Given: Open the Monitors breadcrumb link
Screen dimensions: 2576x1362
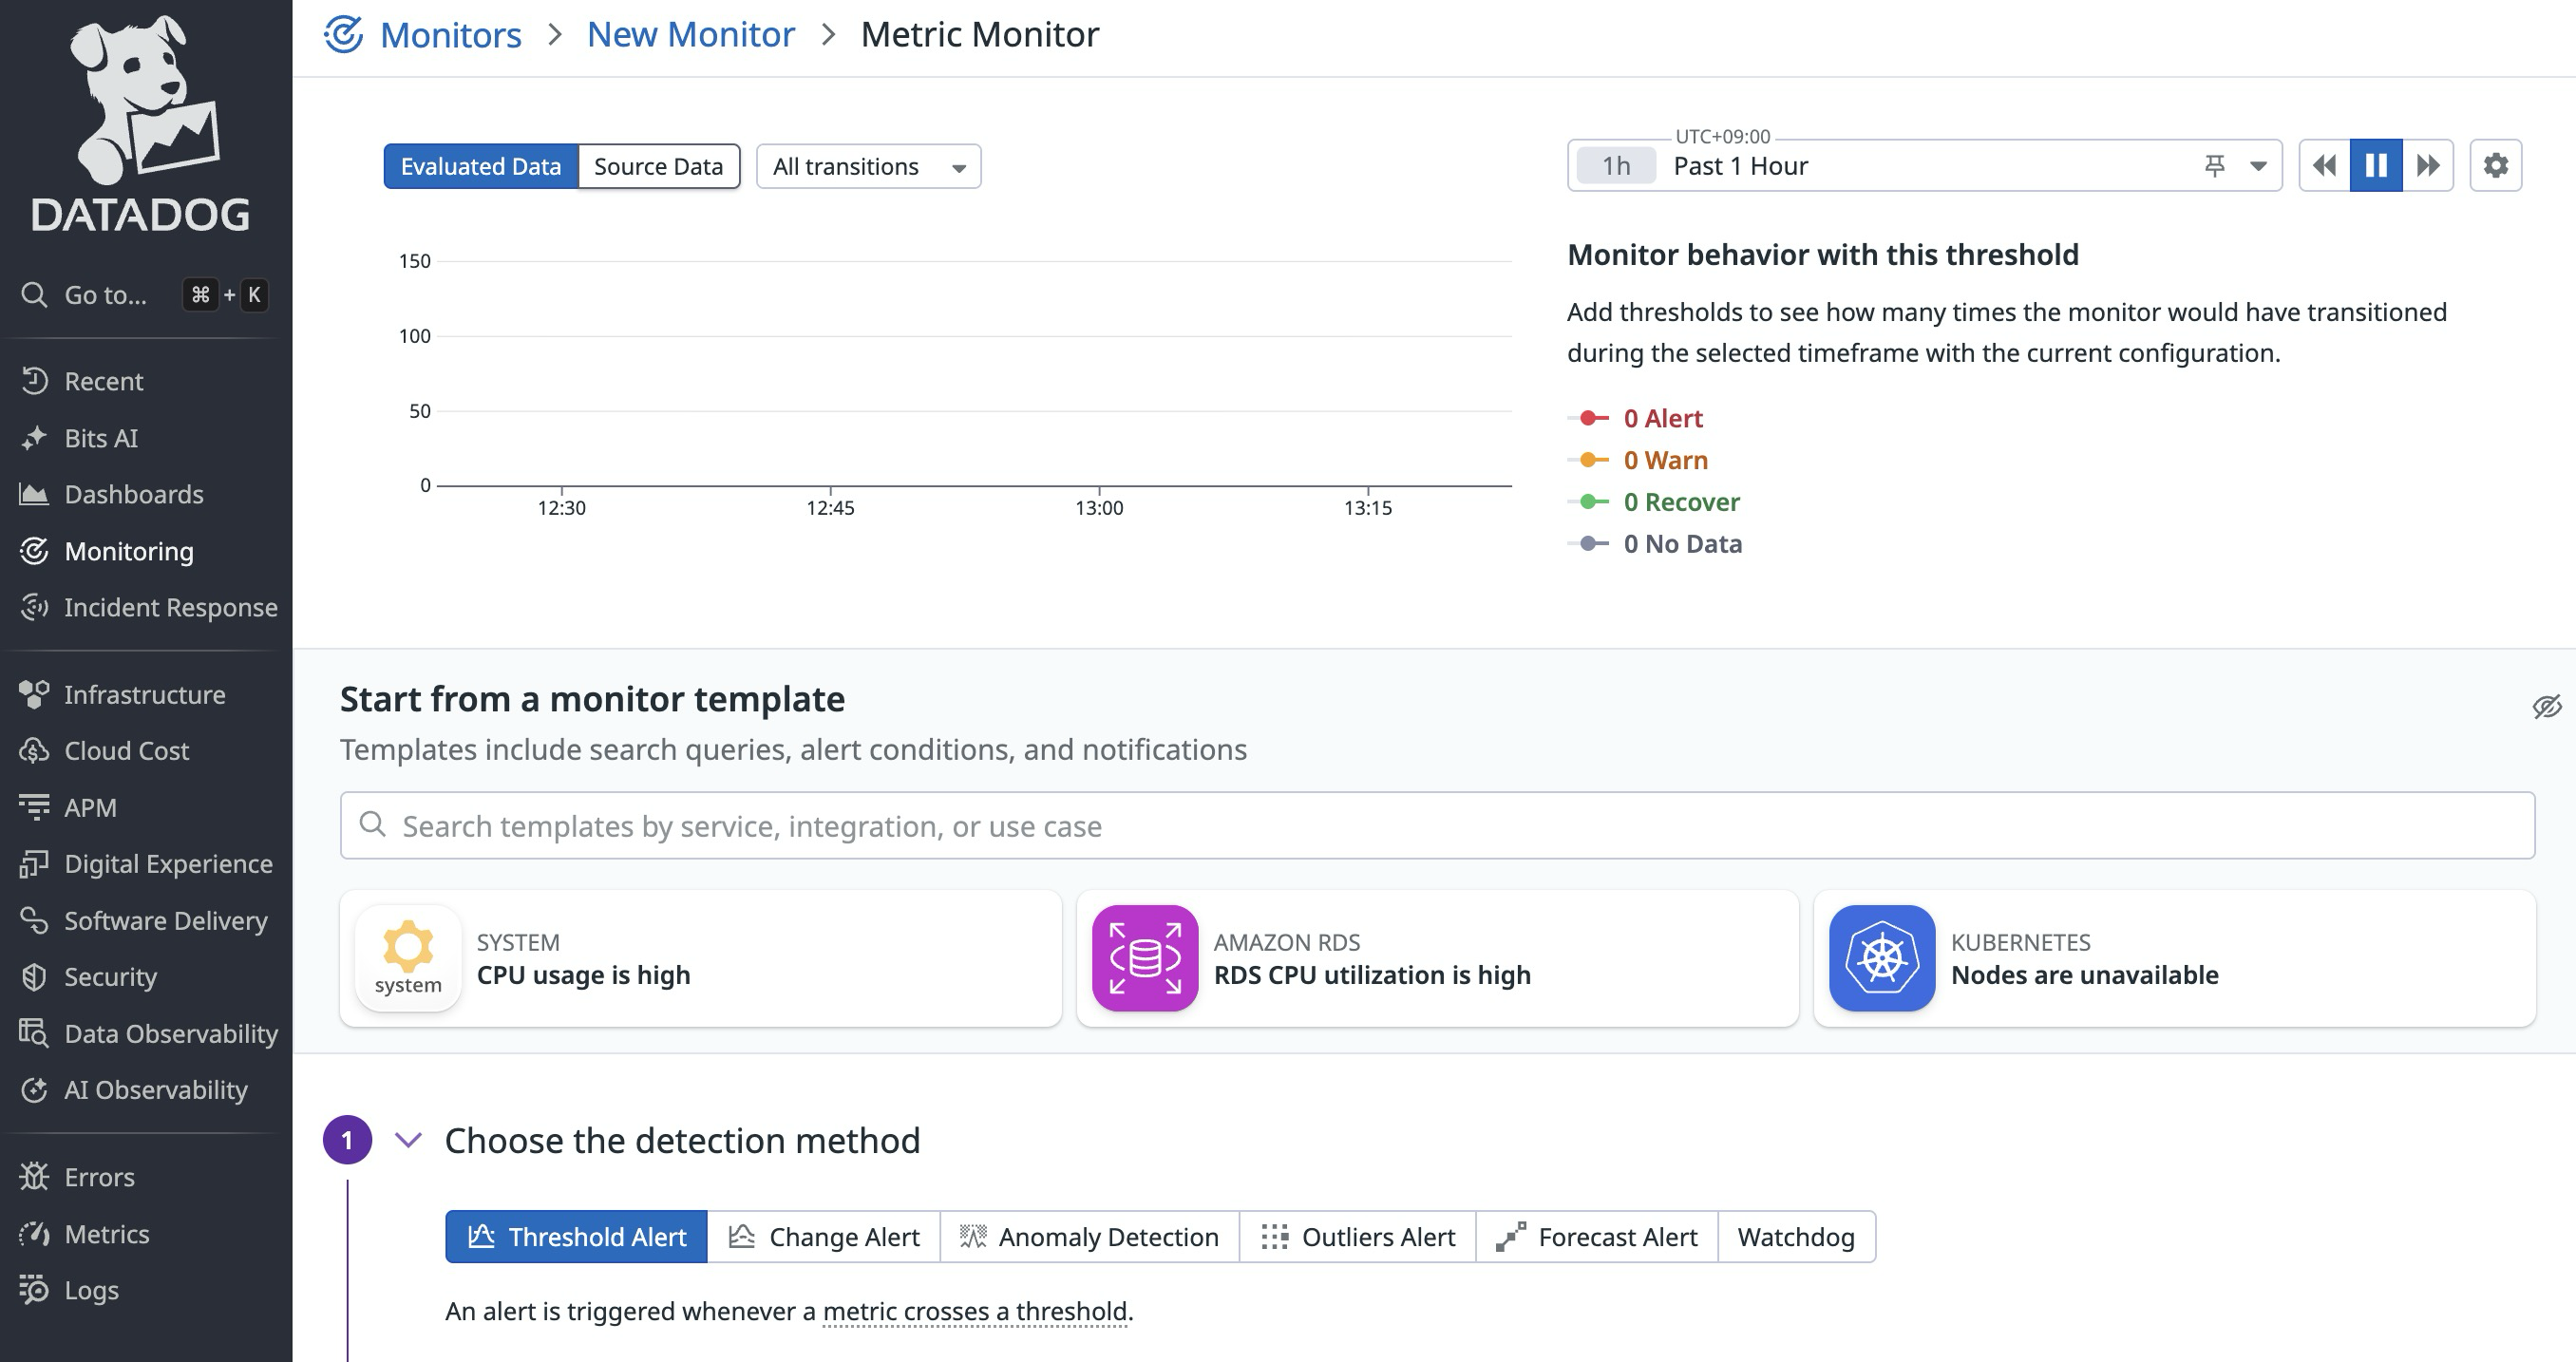Looking at the screenshot, I should point(450,34).
